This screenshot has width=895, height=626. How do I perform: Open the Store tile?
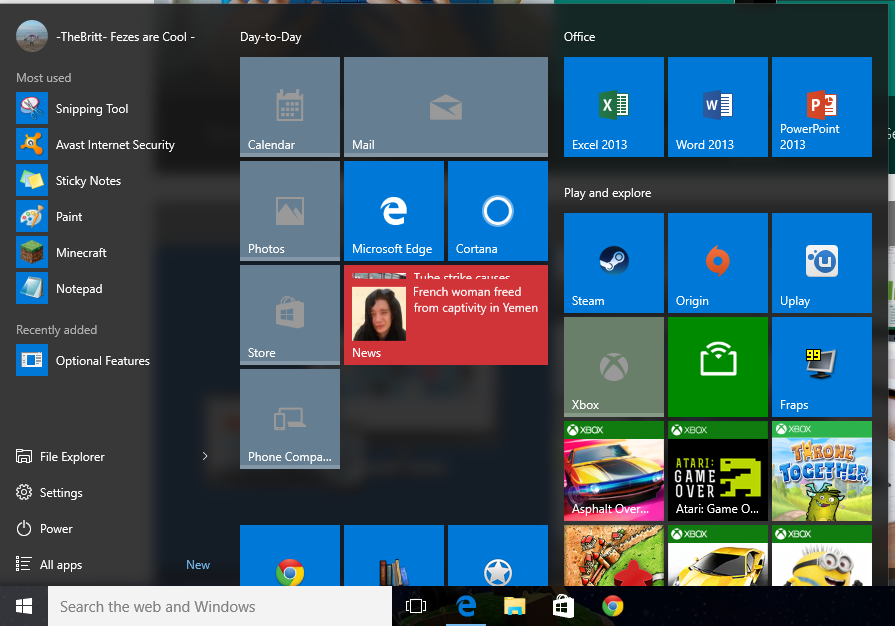290,314
